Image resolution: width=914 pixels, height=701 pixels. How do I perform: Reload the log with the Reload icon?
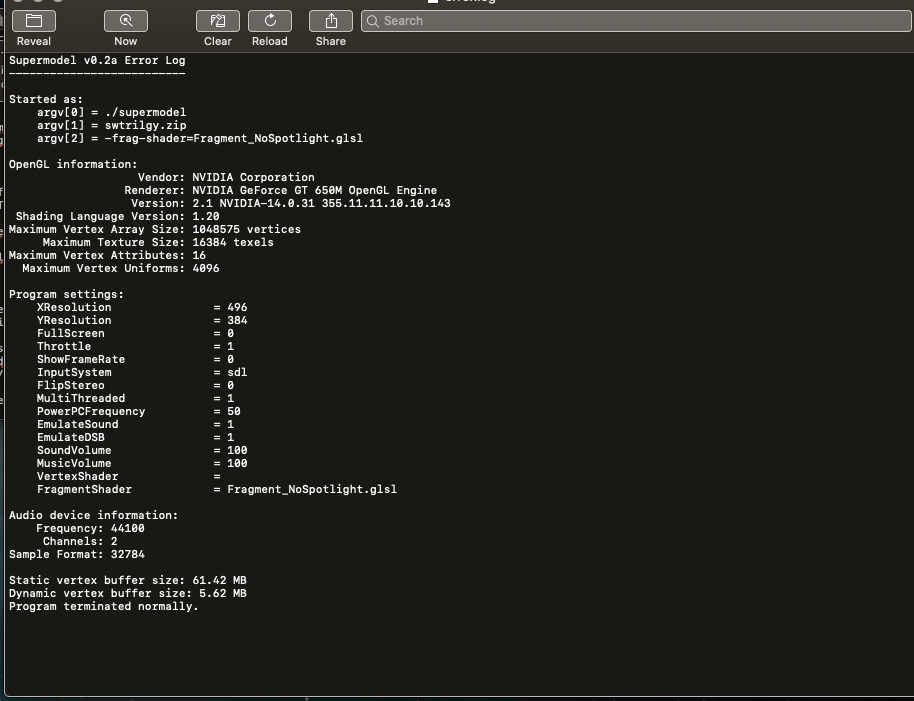(270, 21)
